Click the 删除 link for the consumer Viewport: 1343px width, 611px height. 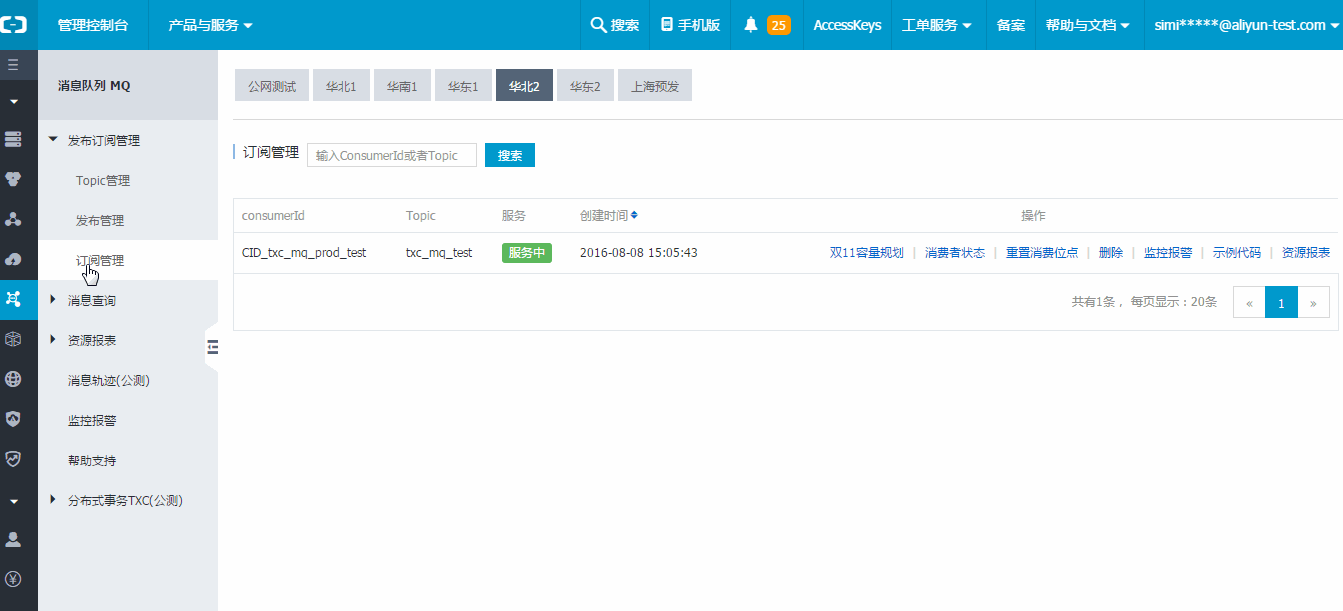[x=1110, y=253]
